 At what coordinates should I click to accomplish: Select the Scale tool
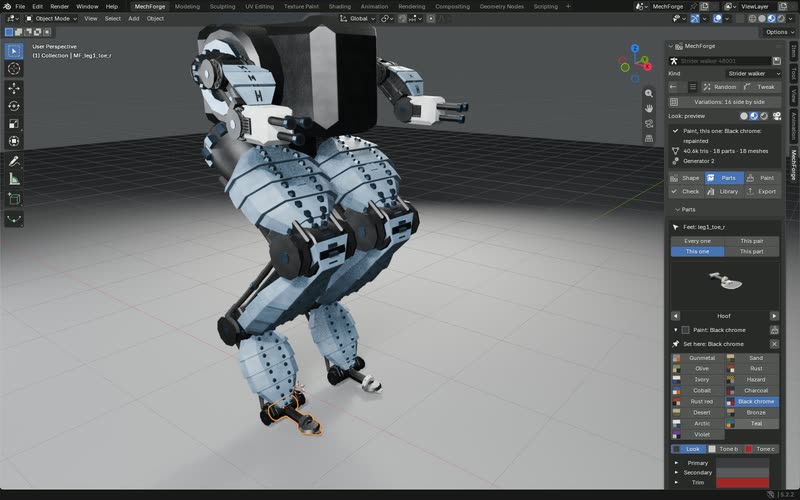[x=14, y=123]
